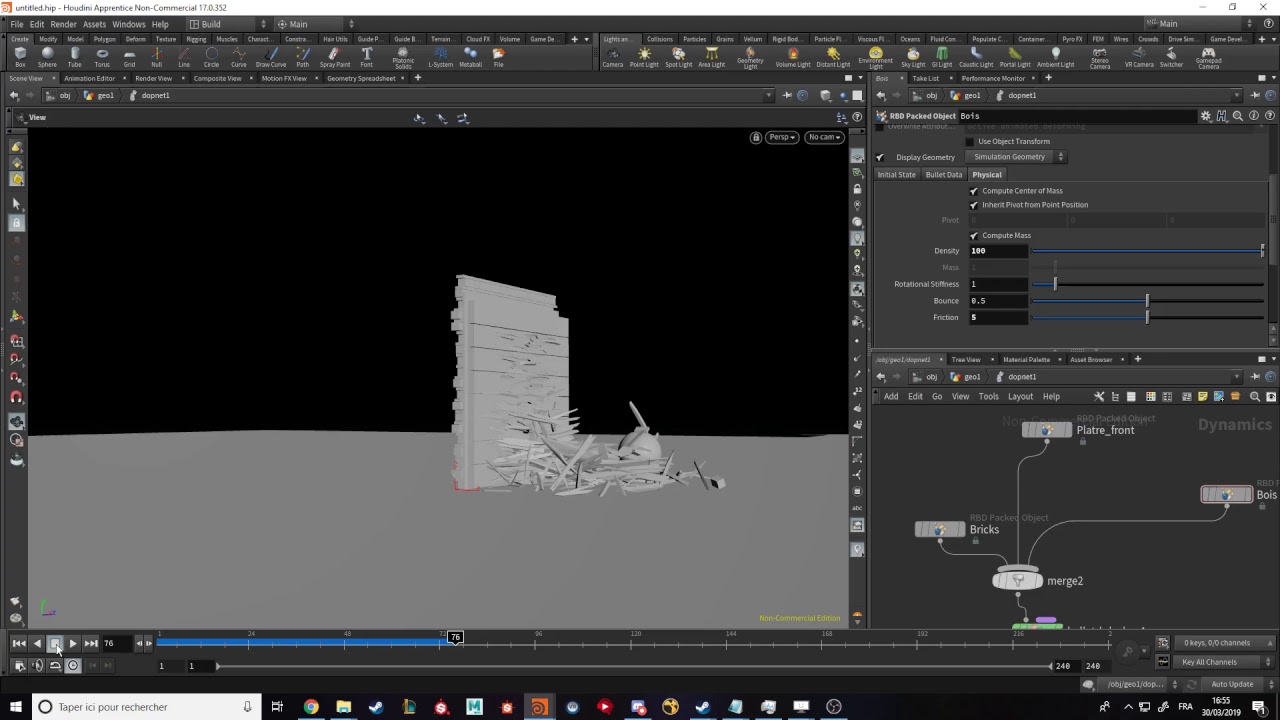Add an L-System from the shelf
This screenshot has height=720, width=1280.
[x=440, y=57]
